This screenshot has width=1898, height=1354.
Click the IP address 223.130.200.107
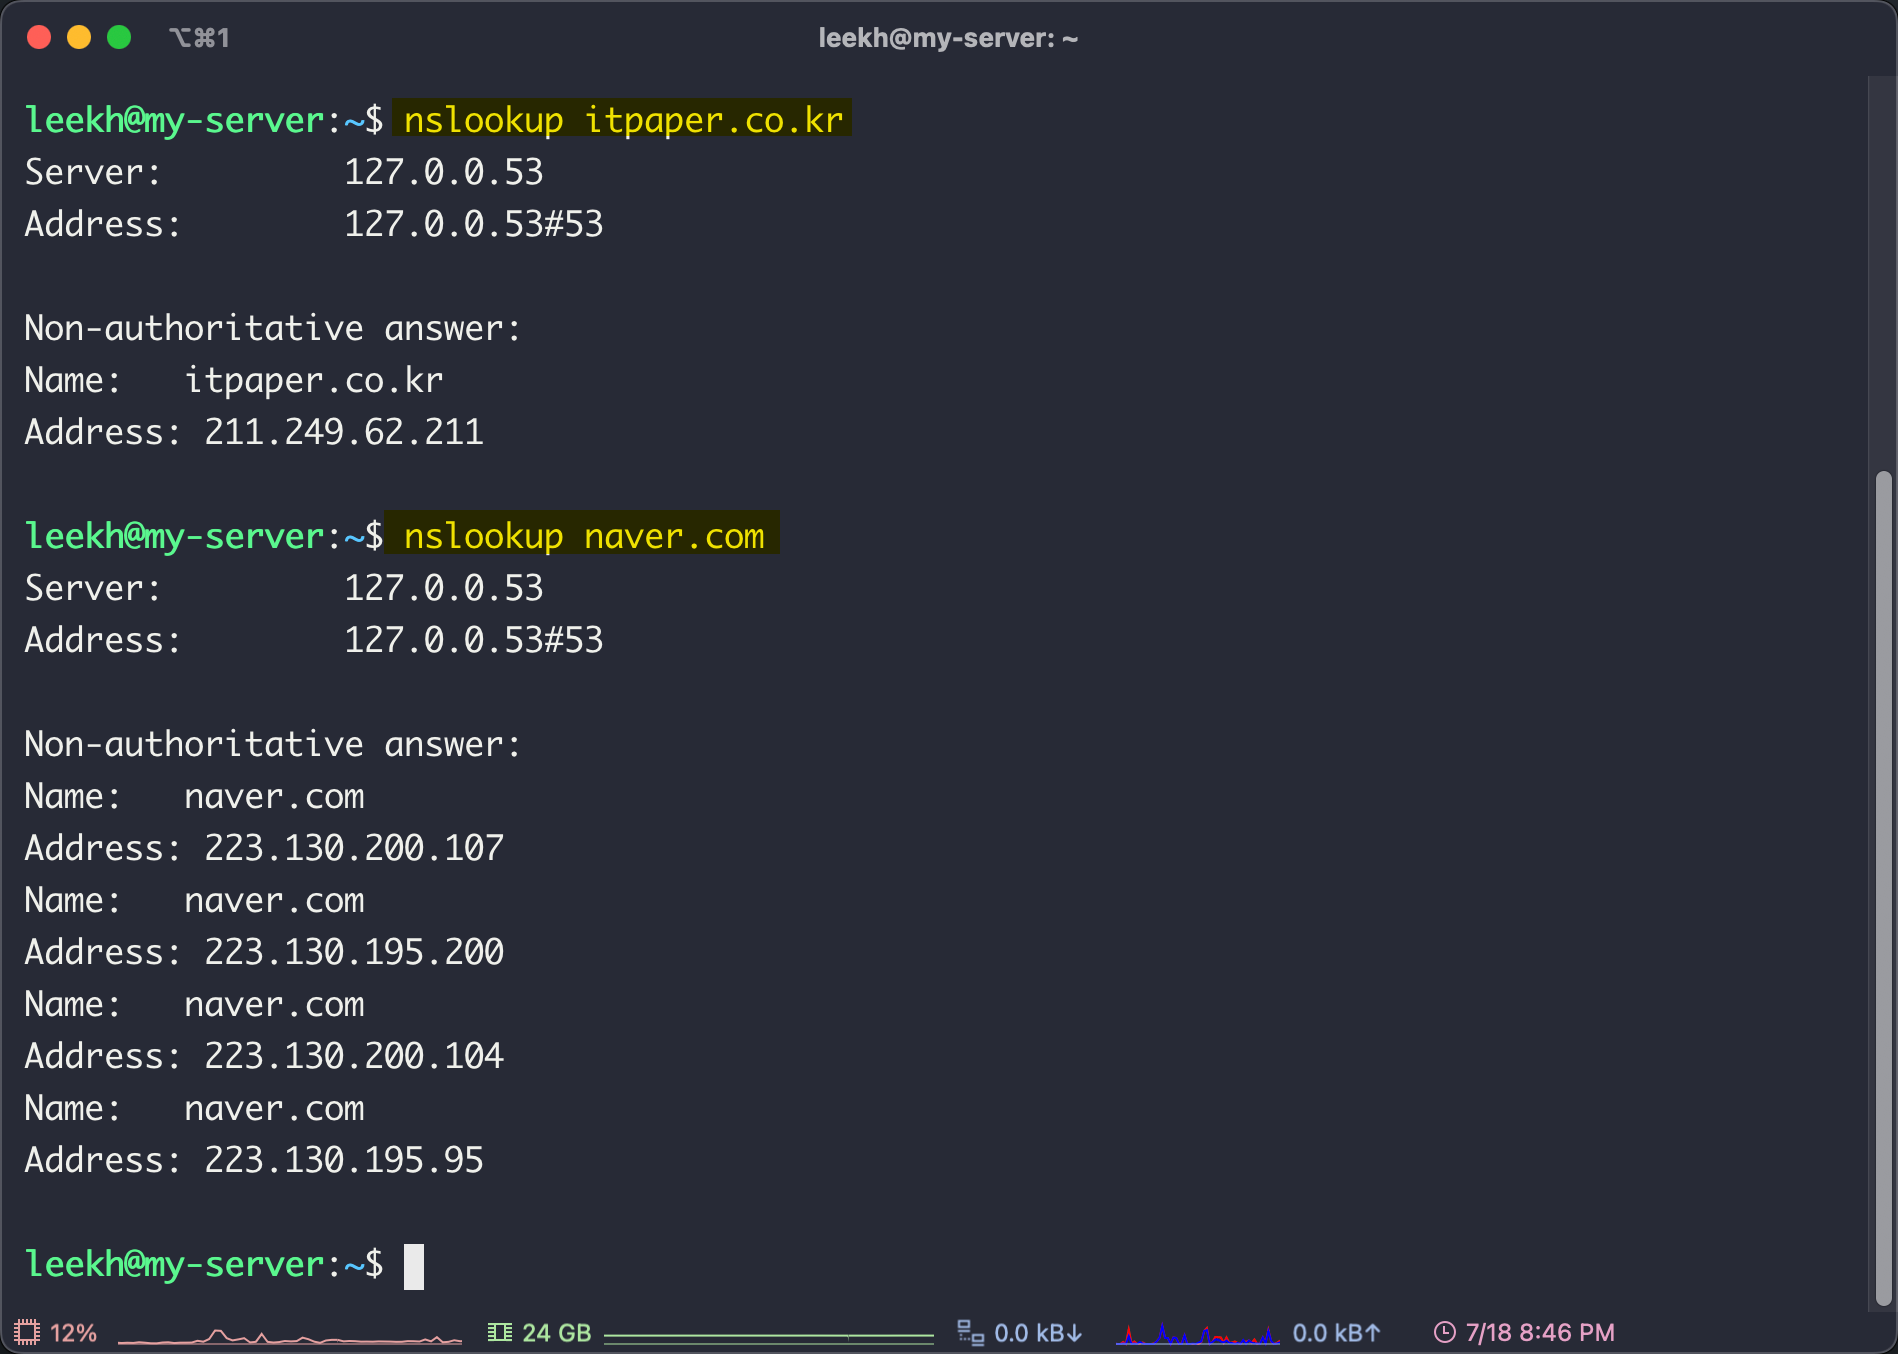(354, 848)
